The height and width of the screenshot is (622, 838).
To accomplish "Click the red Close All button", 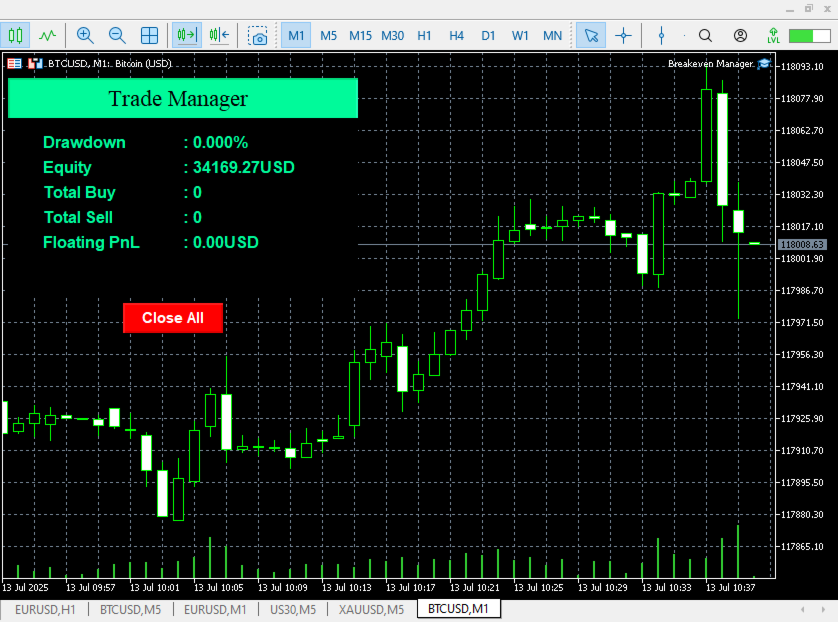I will [173, 318].
